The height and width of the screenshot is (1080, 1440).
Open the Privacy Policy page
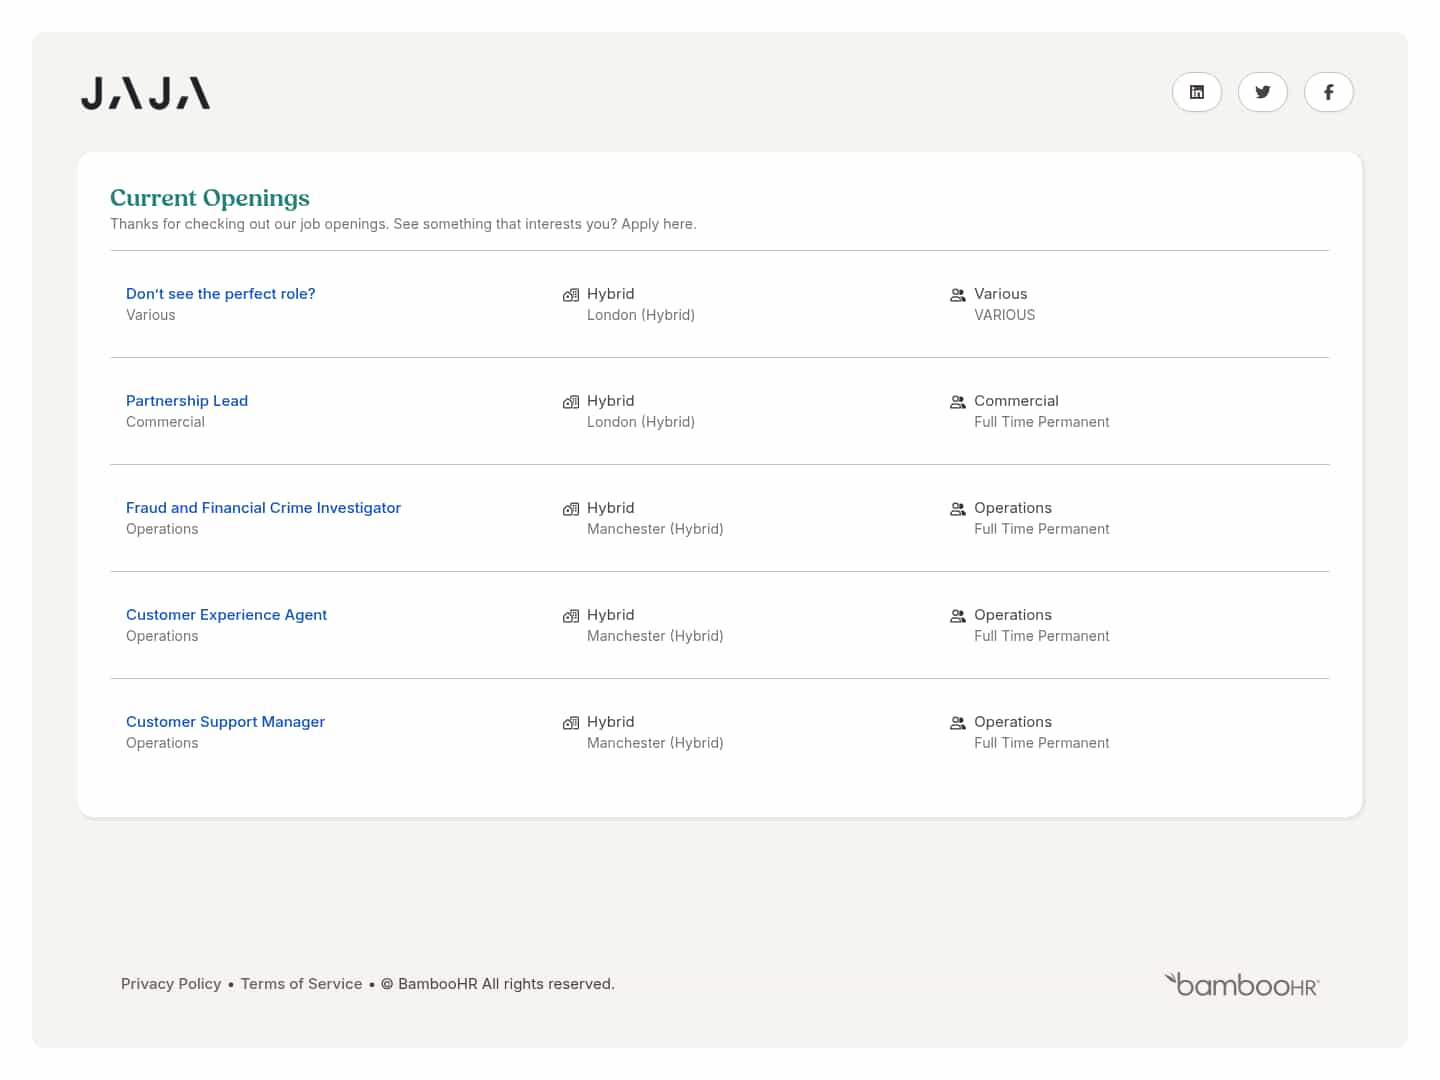coord(171,983)
